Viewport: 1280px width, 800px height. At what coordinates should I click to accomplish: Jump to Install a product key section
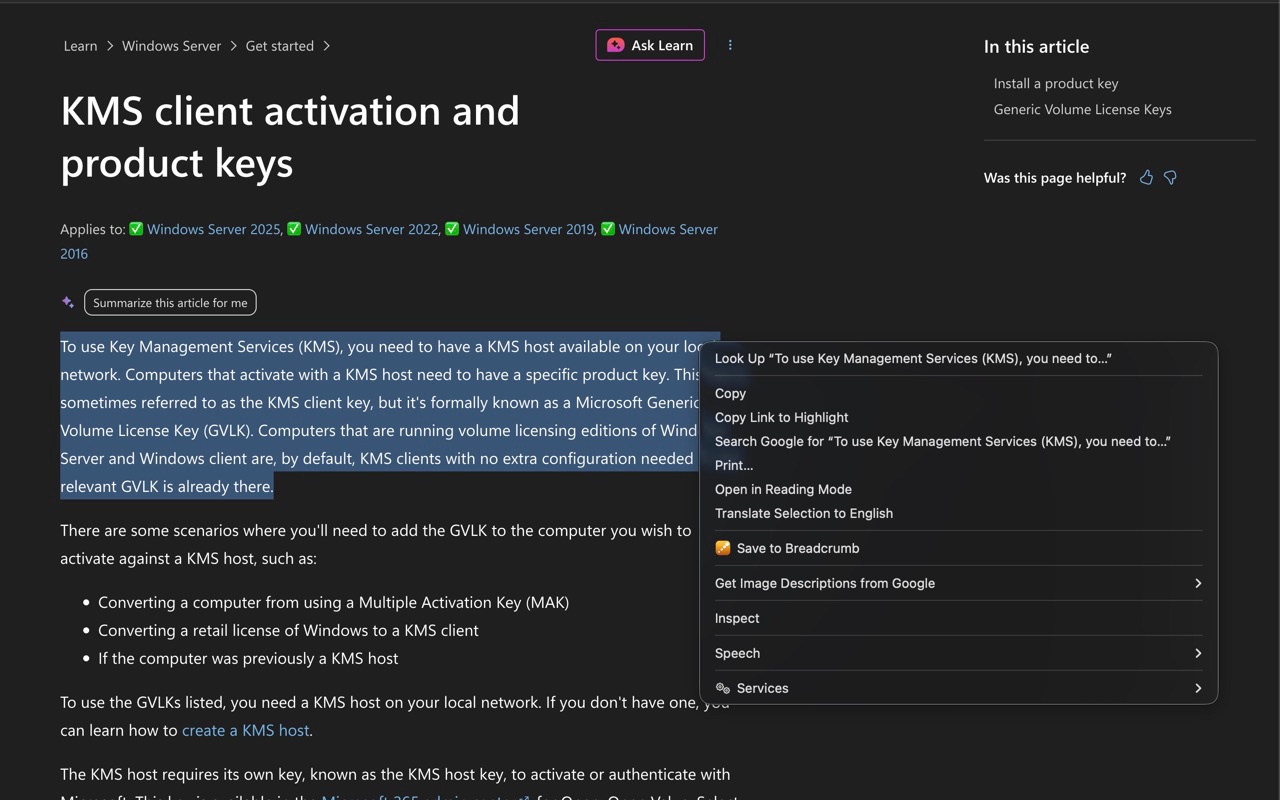1056,83
